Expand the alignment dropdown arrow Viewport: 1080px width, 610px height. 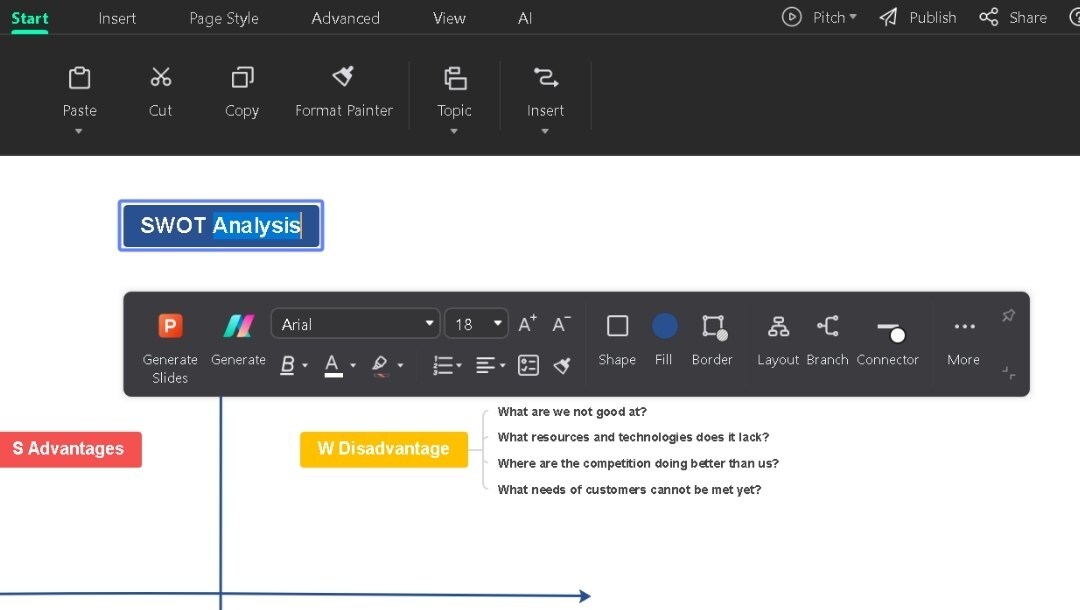click(x=502, y=366)
